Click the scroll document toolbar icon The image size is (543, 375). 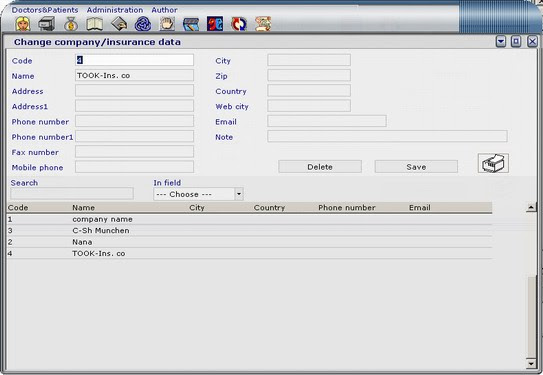263,24
